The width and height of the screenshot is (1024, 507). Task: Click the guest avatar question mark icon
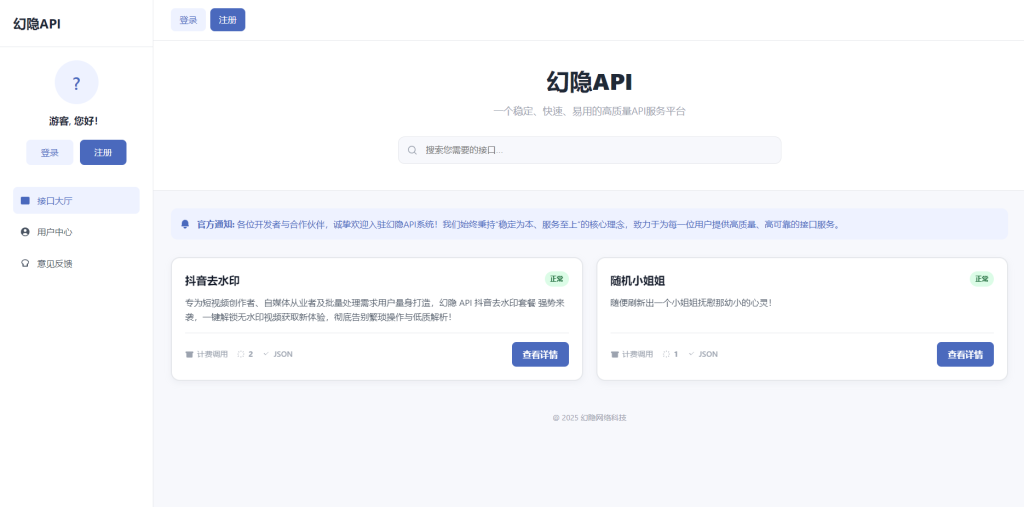coord(76,82)
